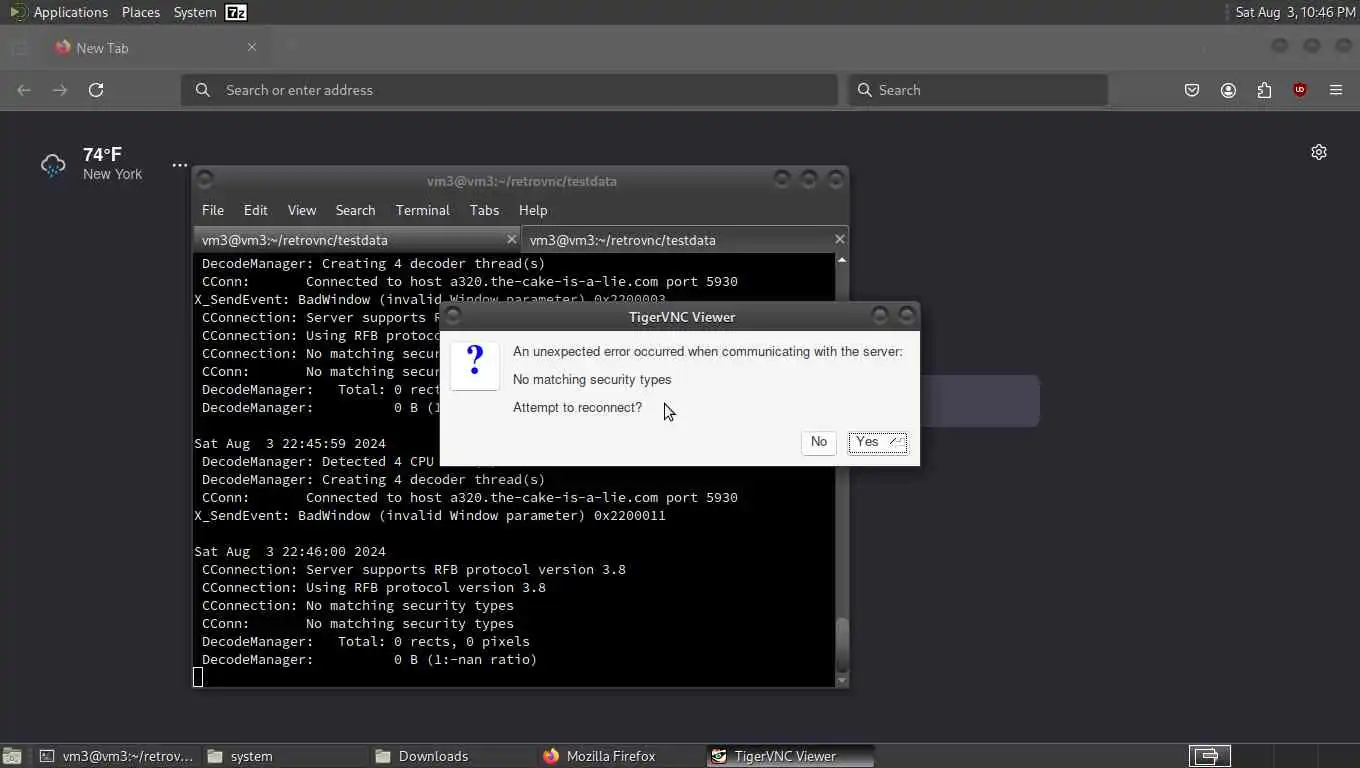Open the terminal View menu
1360x768 pixels.
tap(302, 210)
